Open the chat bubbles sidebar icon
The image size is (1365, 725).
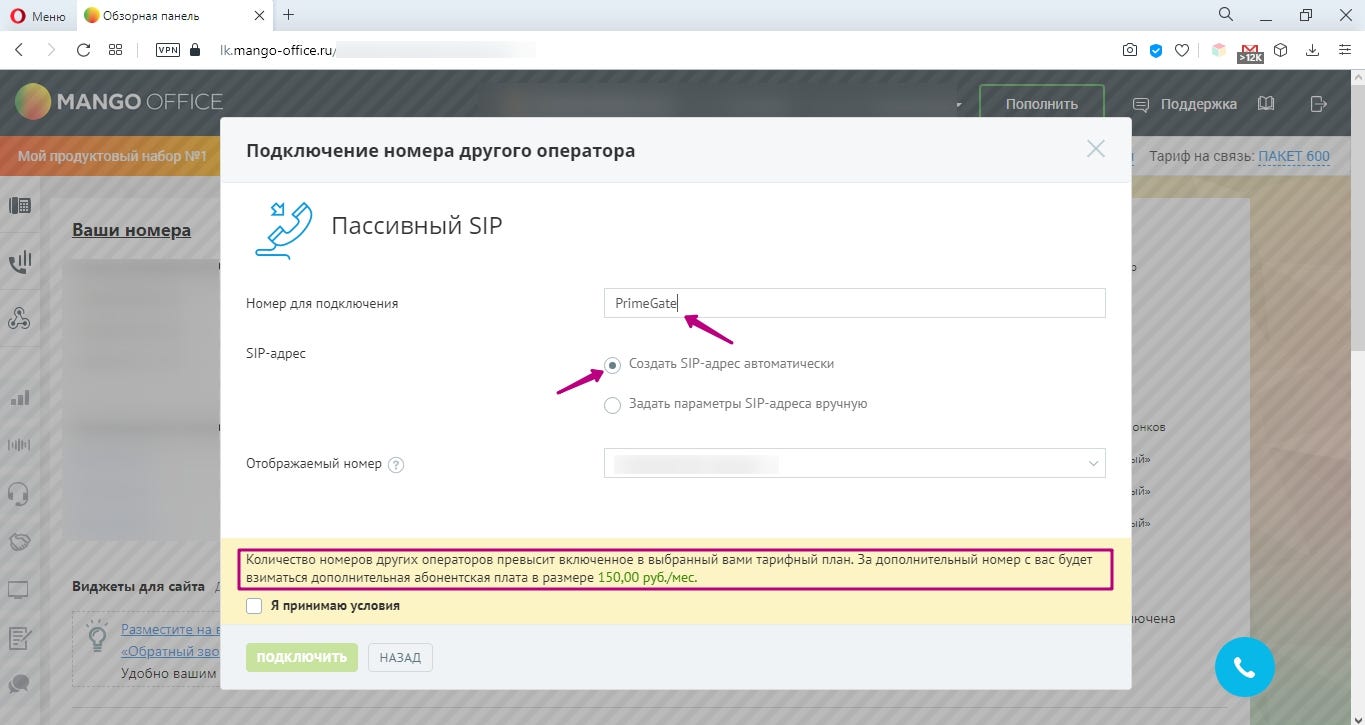pyautogui.click(x=19, y=684)
